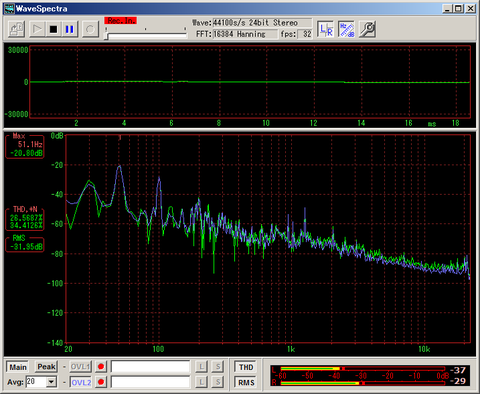Toggle the OVL2 overlay button

click(81, 382)
